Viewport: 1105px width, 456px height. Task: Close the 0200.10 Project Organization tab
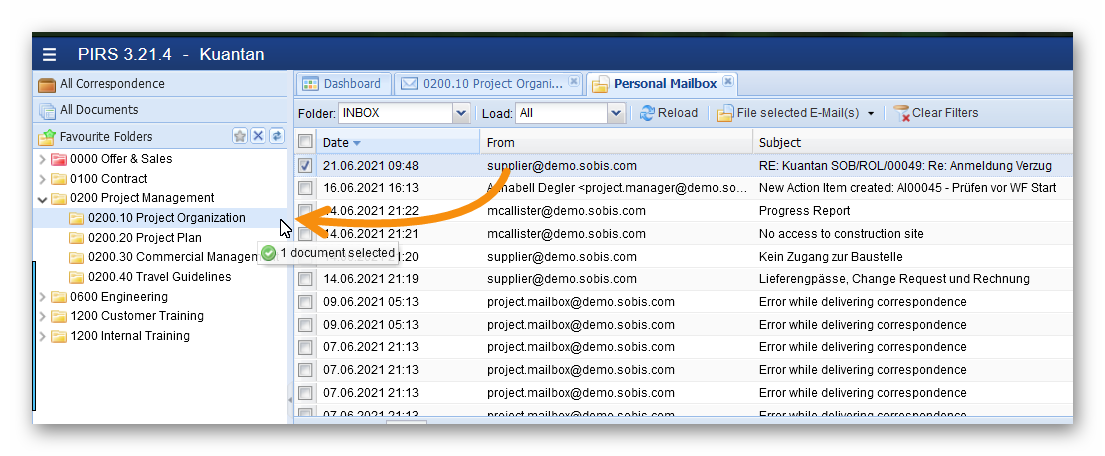pos(574,82)
